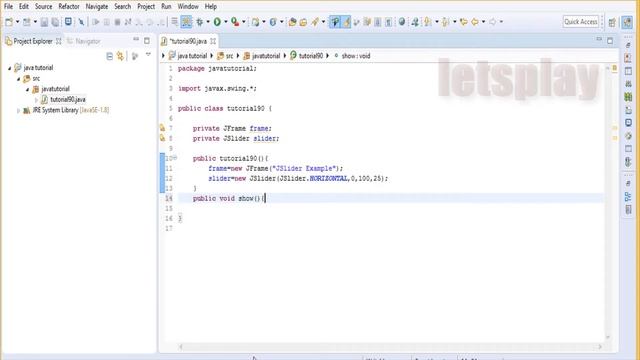Toggle Mark Occurrences in toolbar
640x360 pixels.
[x=346, y=22]
